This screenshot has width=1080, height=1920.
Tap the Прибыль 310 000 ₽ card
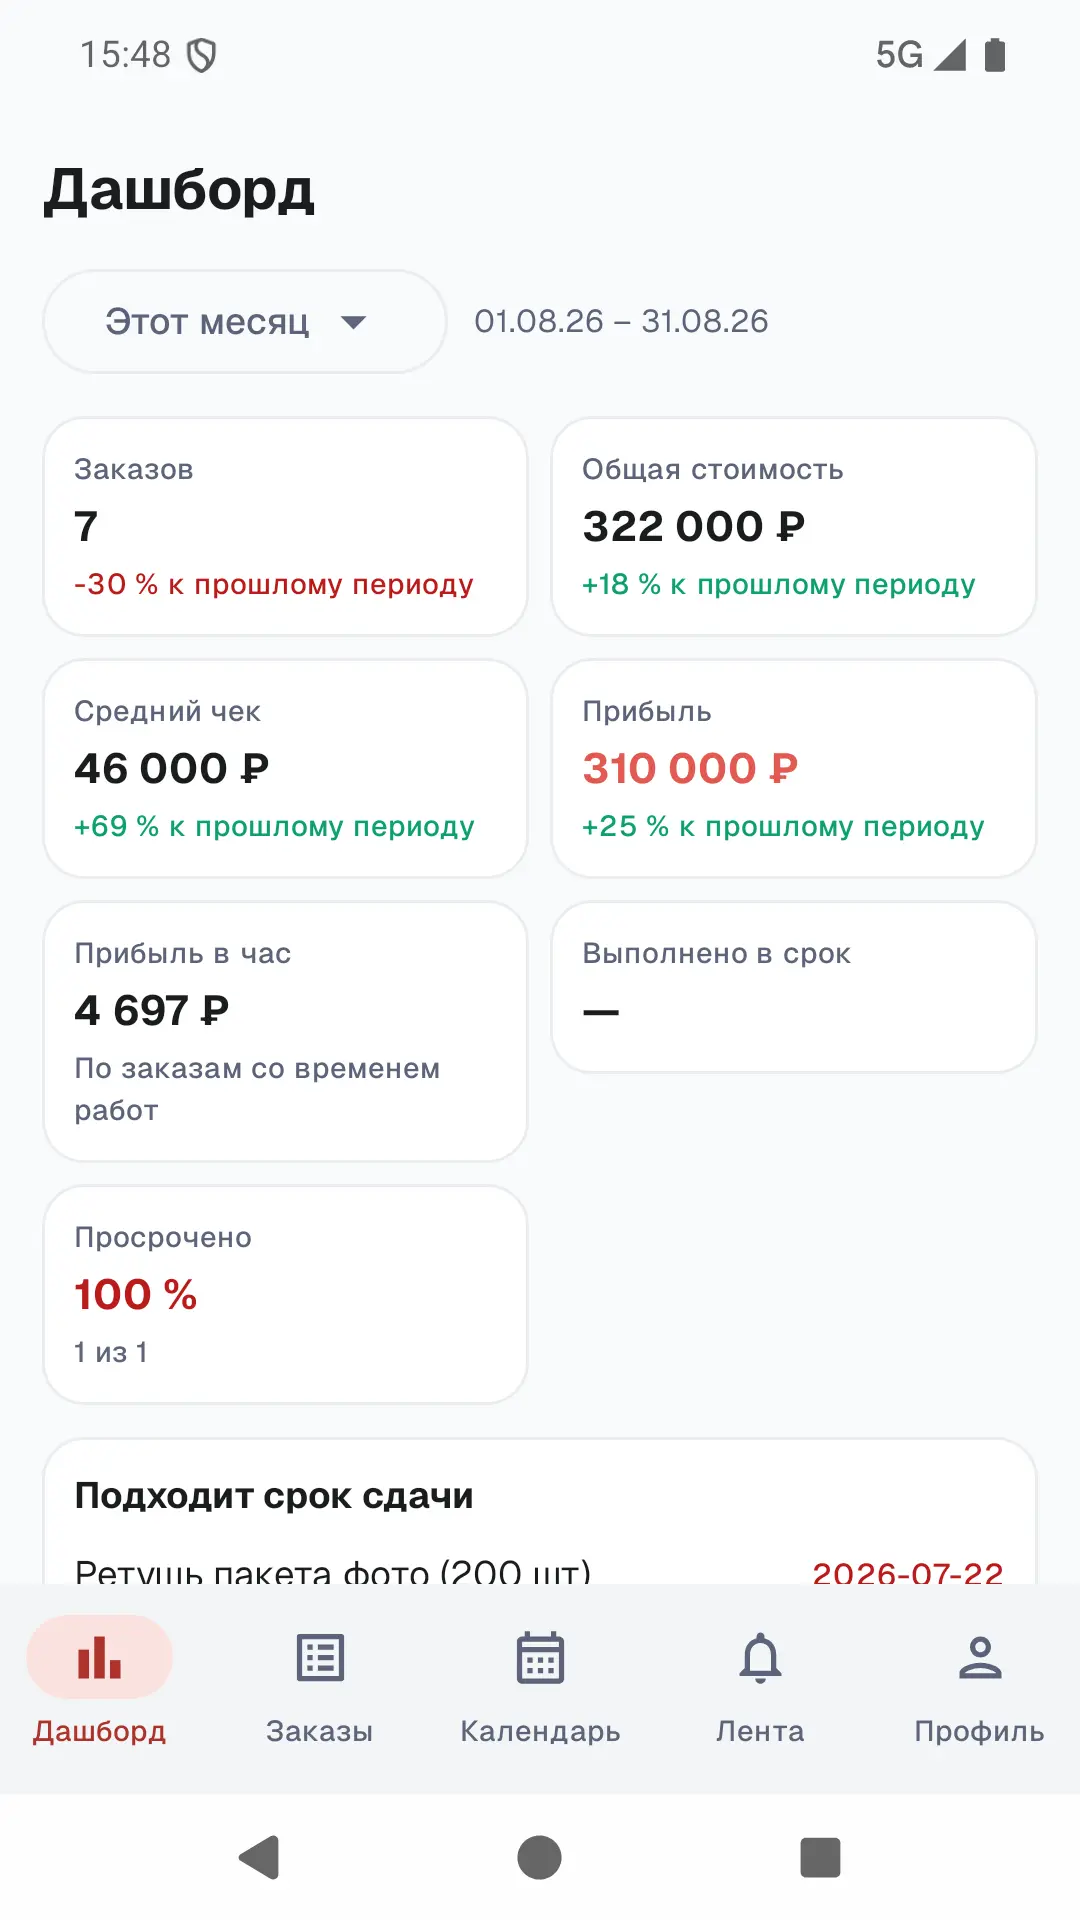point(794,768)
